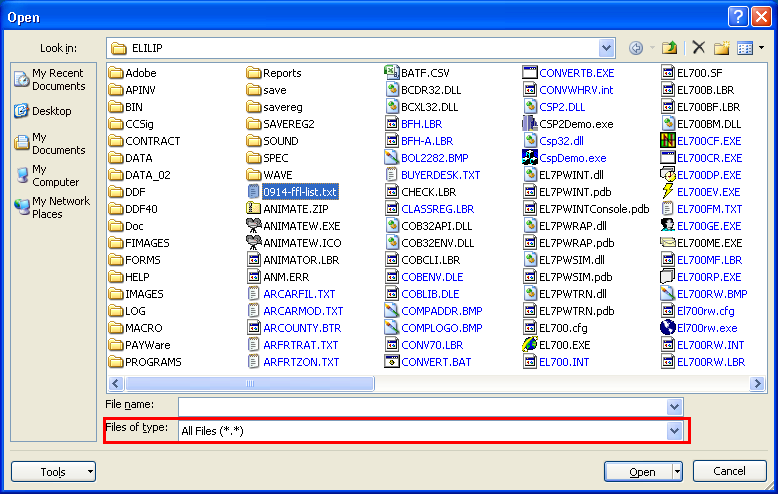Select the CspDemo.exe file icon
Image resolution: width=778 pixels, height=494 pixels.
pos(529,158)
